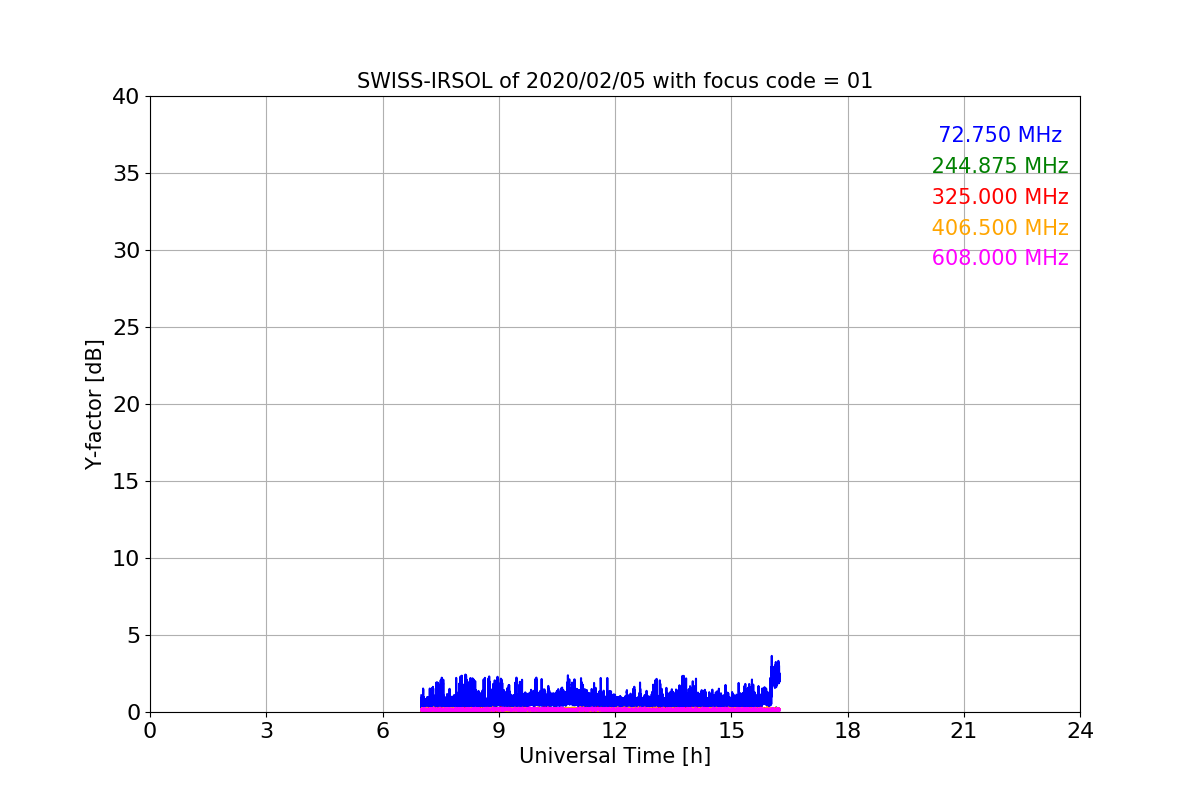Screen dimensions: 1200x800
Task: Select the 72.750 MHz legend label
Action: coord(1000,135)
